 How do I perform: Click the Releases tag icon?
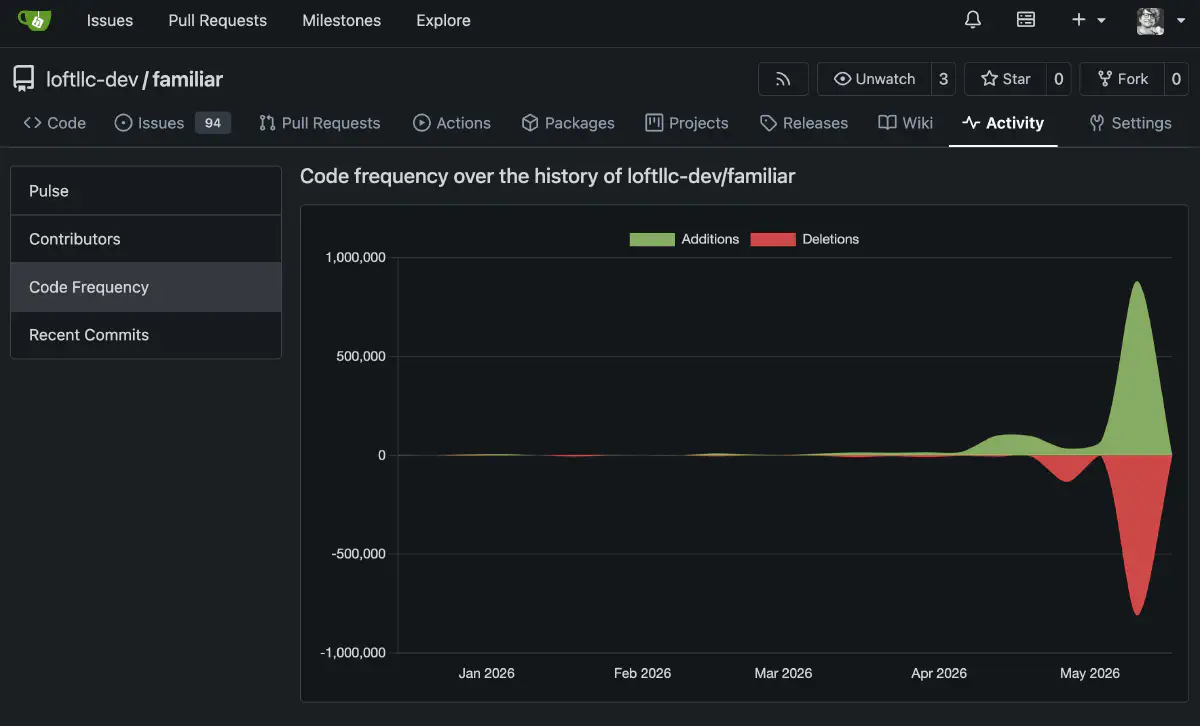pos(768,123)
